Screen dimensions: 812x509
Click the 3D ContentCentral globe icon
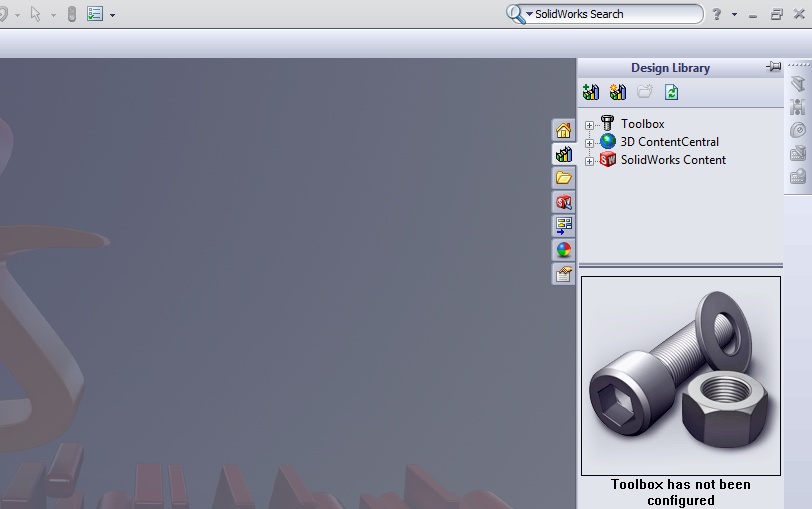[x=608, y=141]
